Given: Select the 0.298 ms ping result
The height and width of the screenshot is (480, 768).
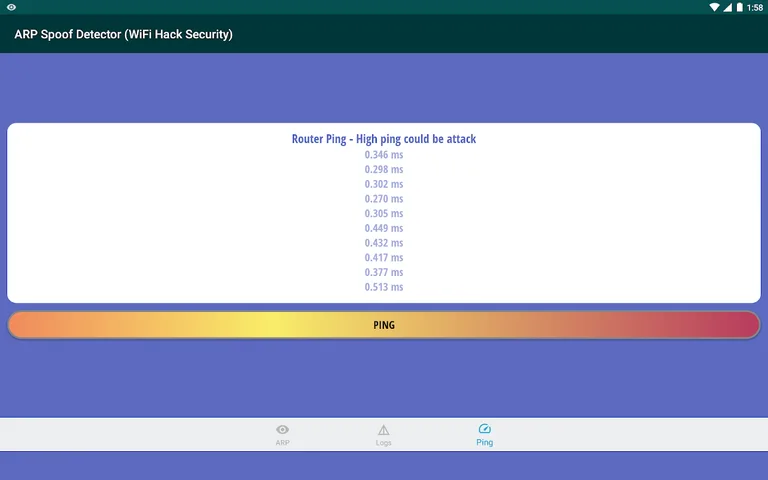Looking at the screenshot, I should 384,169.
